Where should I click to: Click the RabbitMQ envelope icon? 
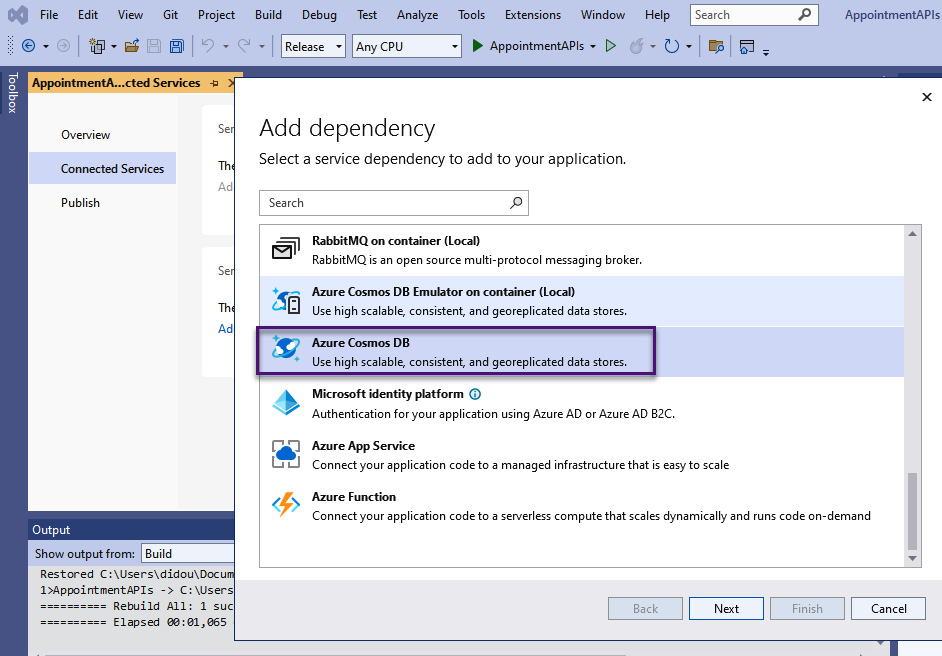pyautogui.click(x=286, y=249)
